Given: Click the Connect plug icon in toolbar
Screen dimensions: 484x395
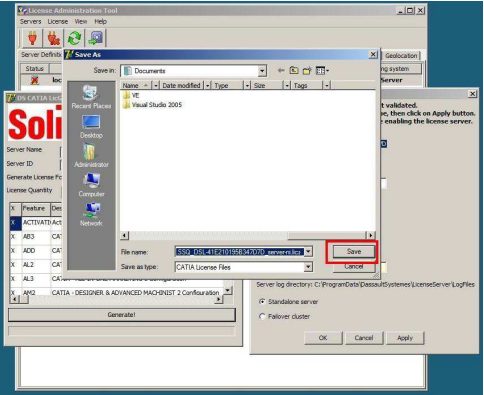Looking at the screenshot, I should click(32, 38).
